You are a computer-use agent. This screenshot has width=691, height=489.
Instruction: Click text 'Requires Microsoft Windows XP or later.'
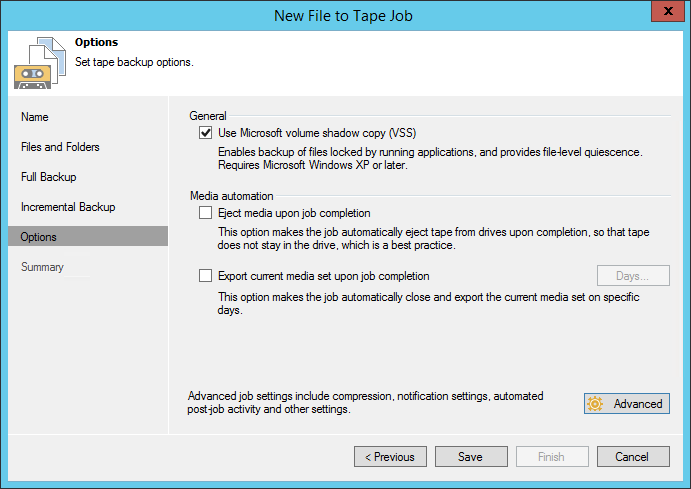coord(313,165)
